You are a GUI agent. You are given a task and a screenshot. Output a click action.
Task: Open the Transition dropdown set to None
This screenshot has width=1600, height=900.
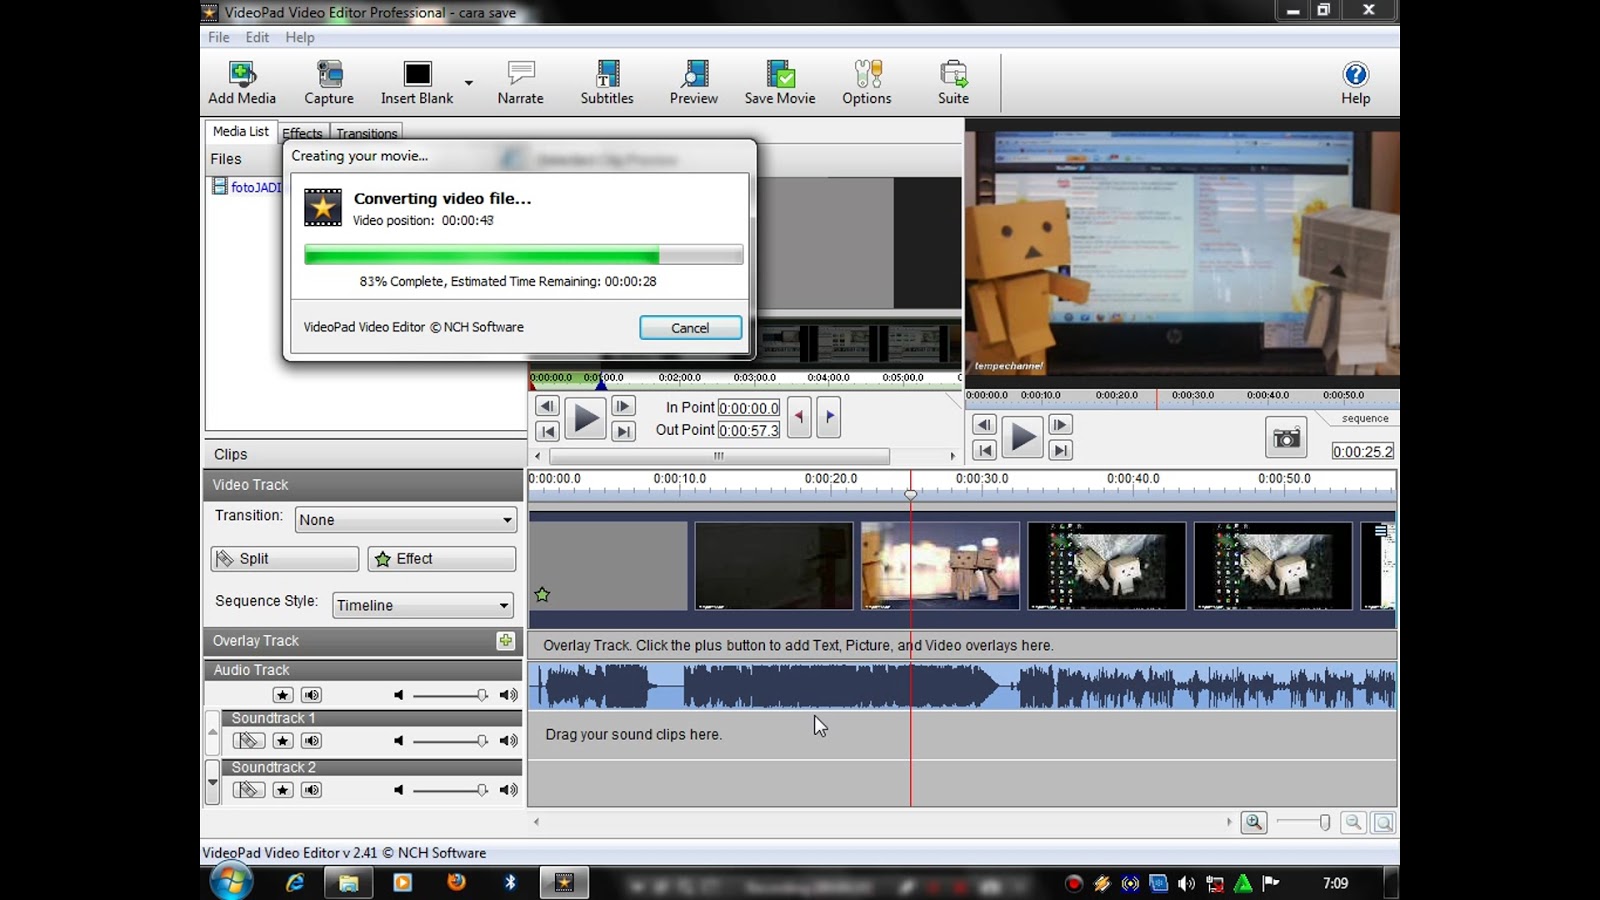pos(406,520)
